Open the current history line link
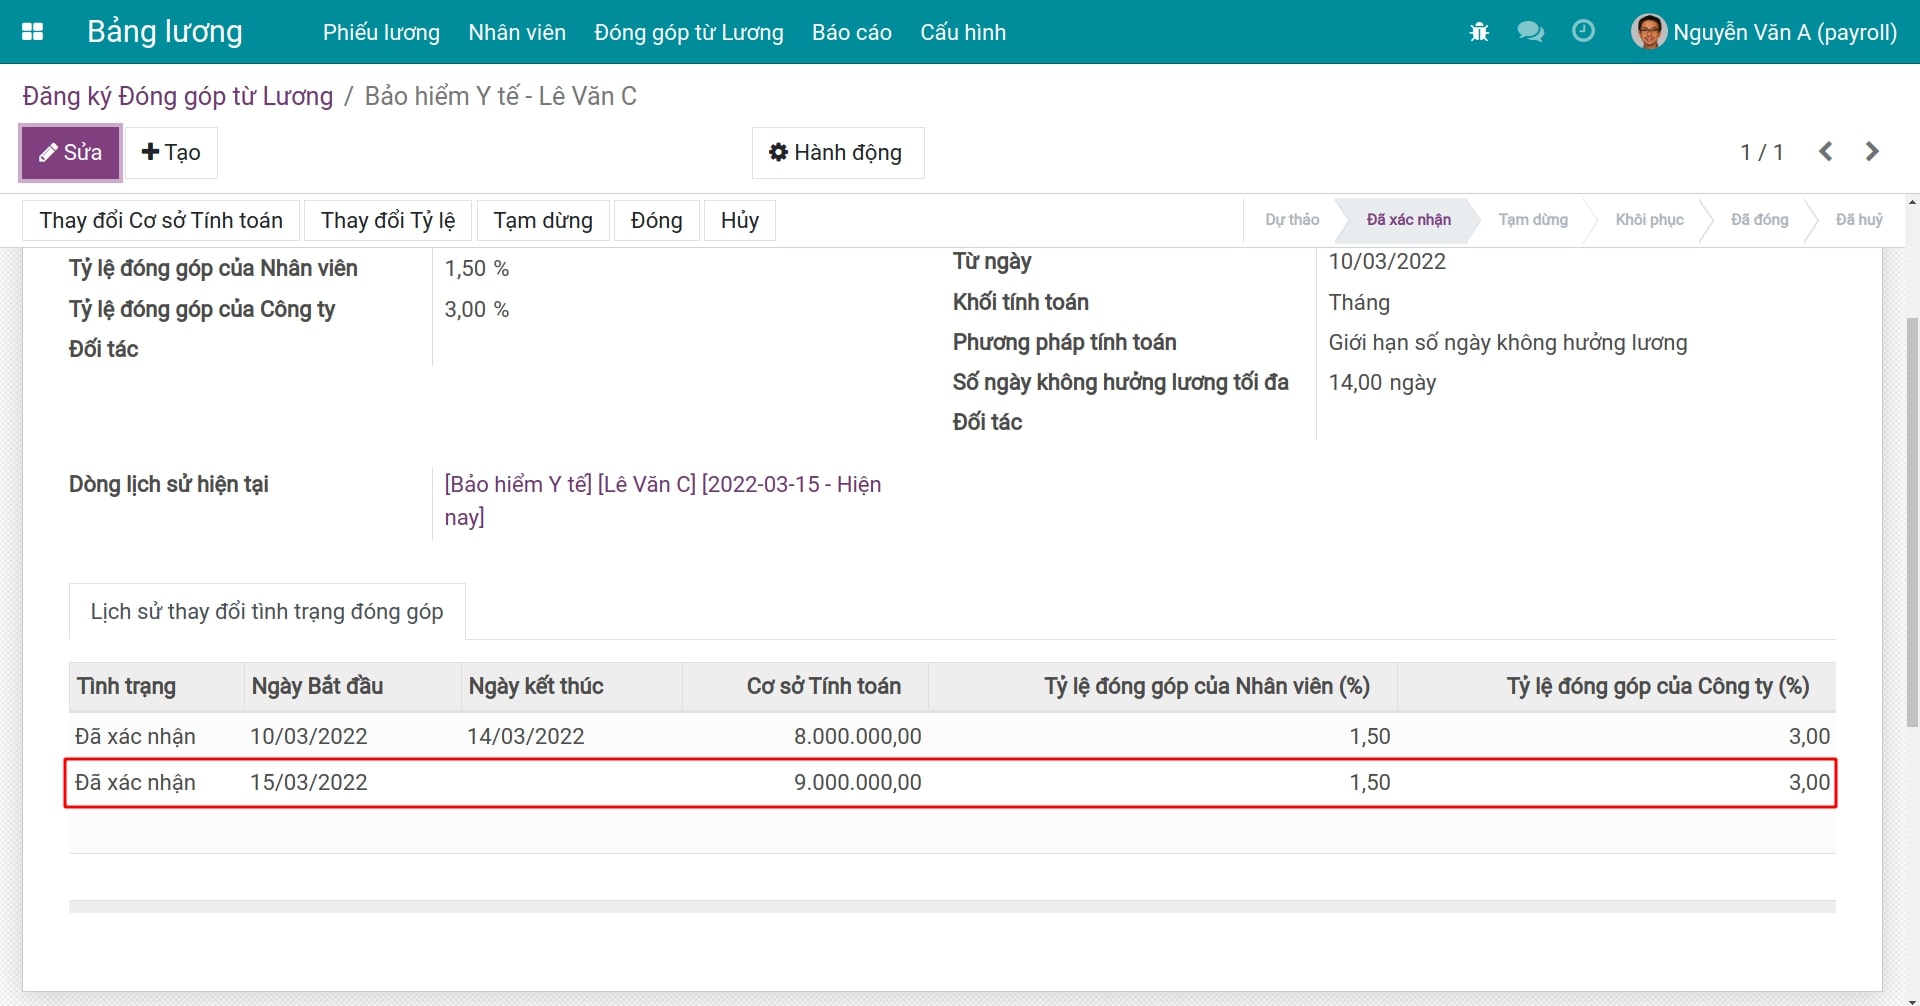1920x1006 pixels. click(x=662, y=485)
